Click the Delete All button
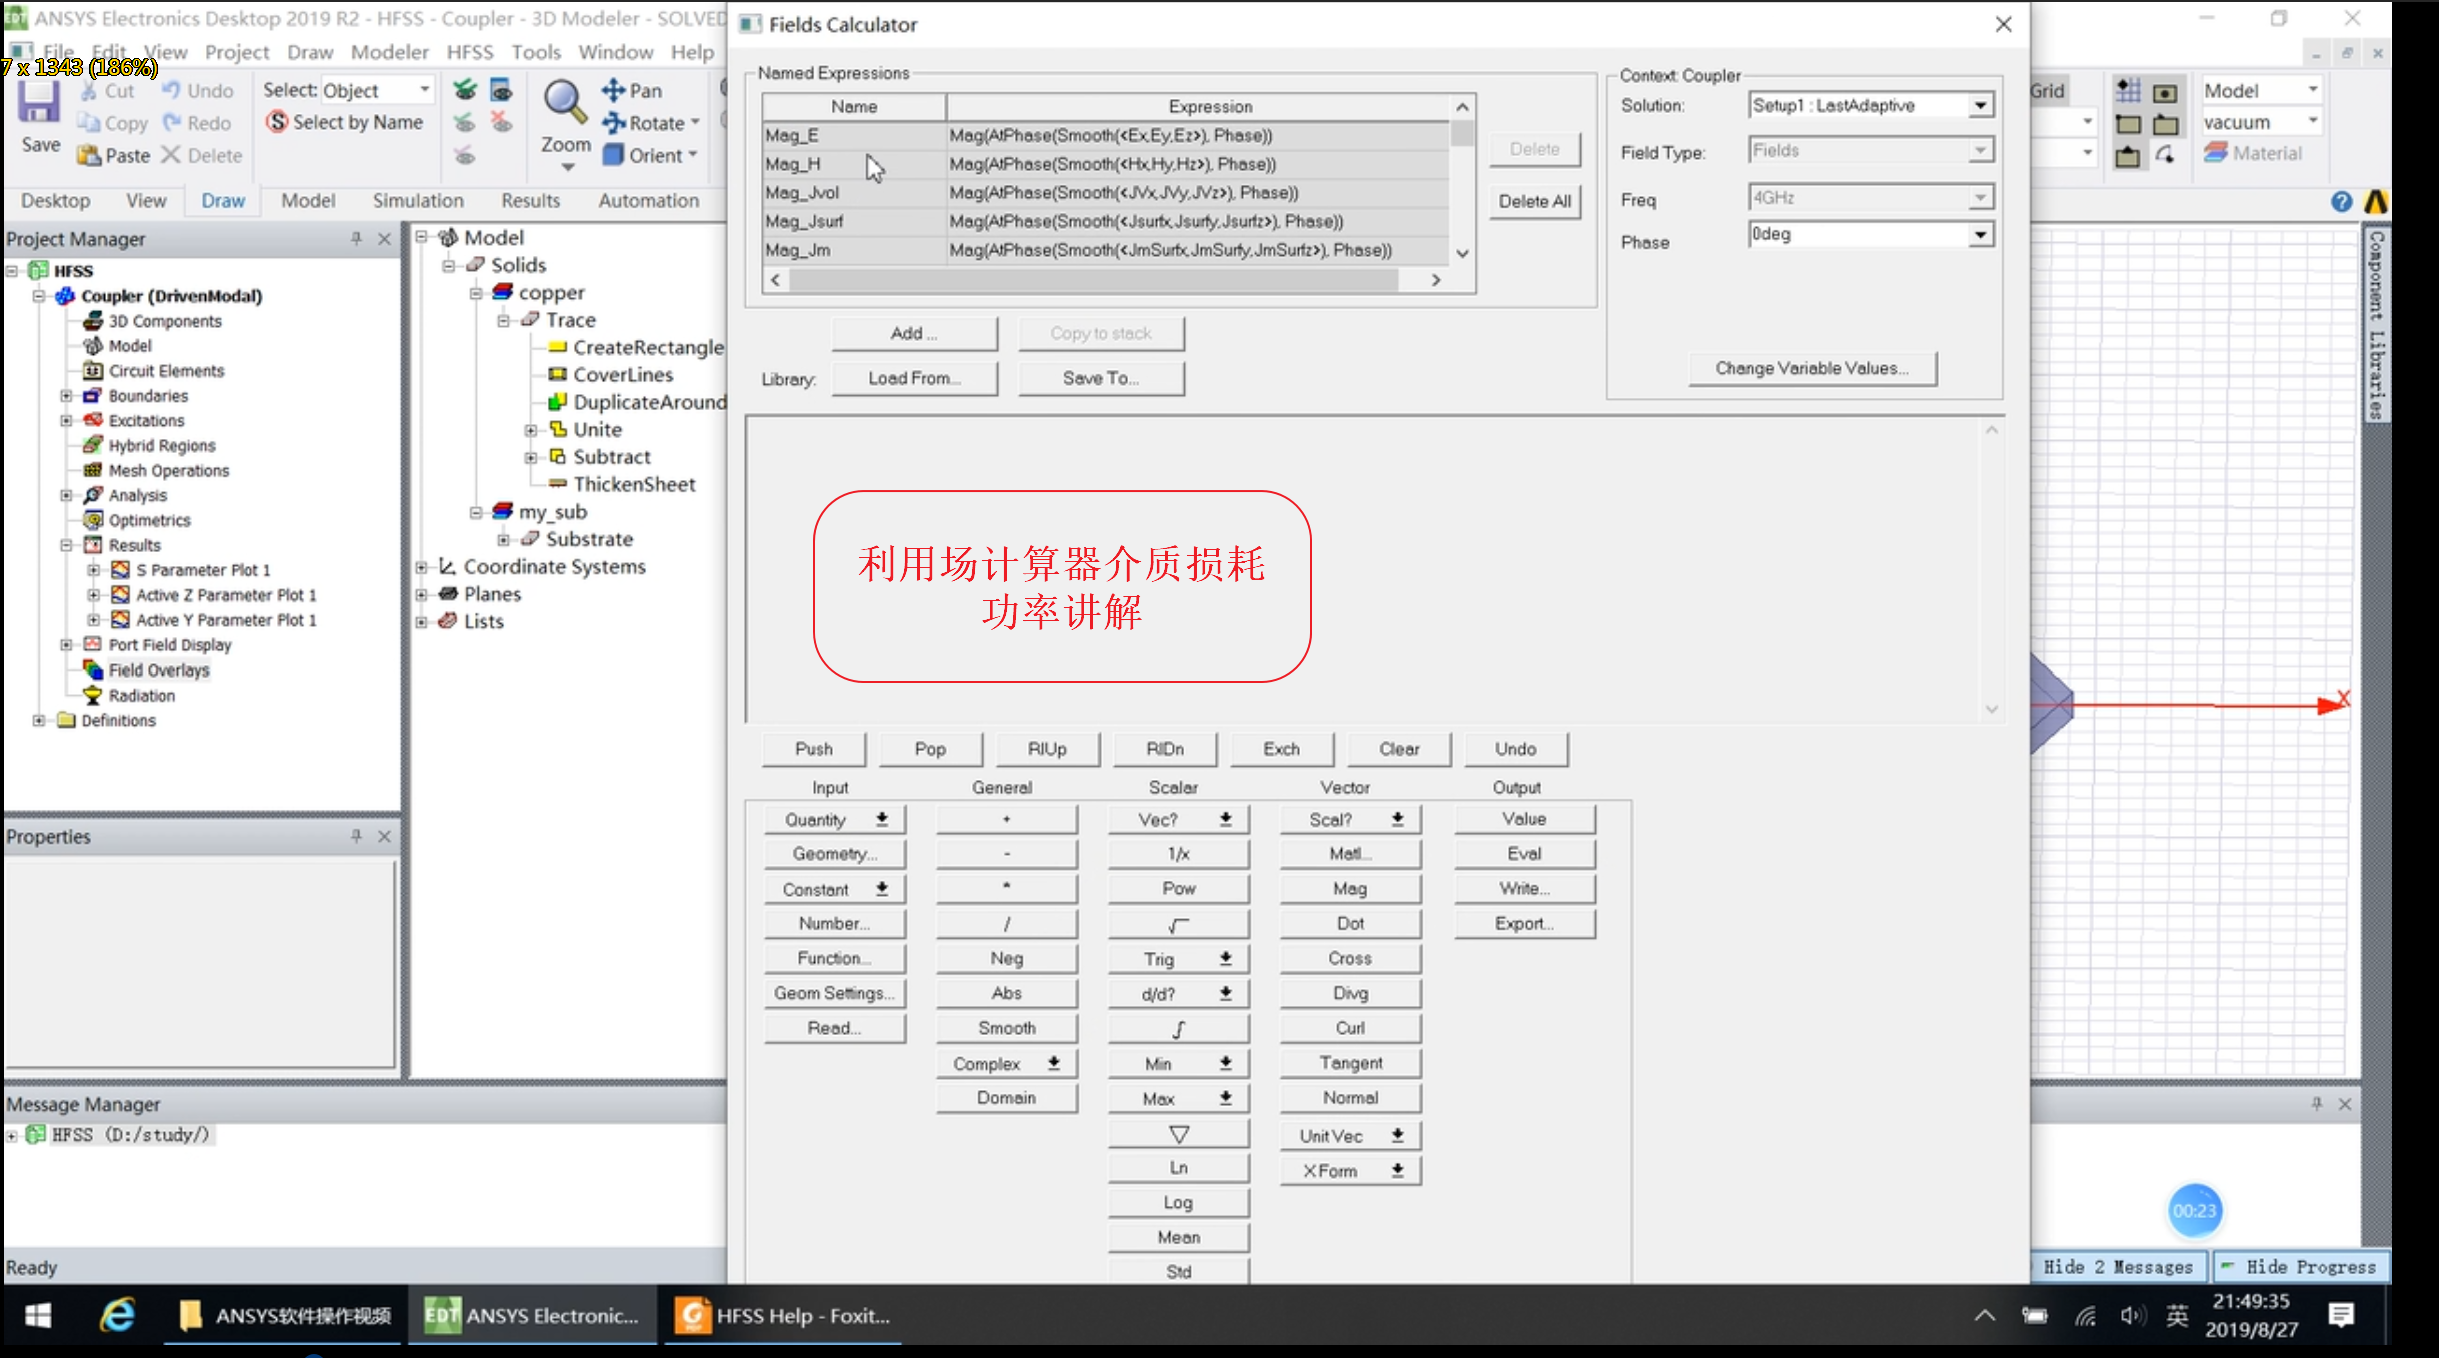 [x=1534, y=201]
